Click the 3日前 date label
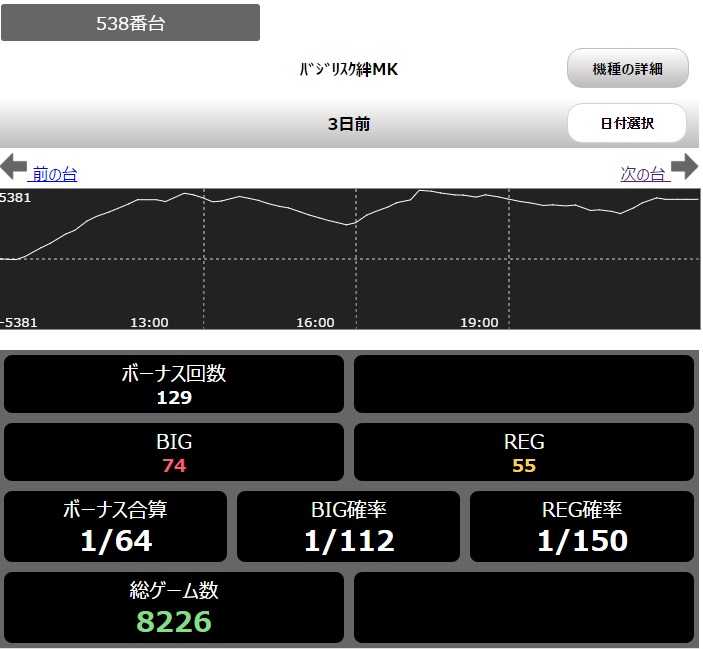 coord(349,124)
